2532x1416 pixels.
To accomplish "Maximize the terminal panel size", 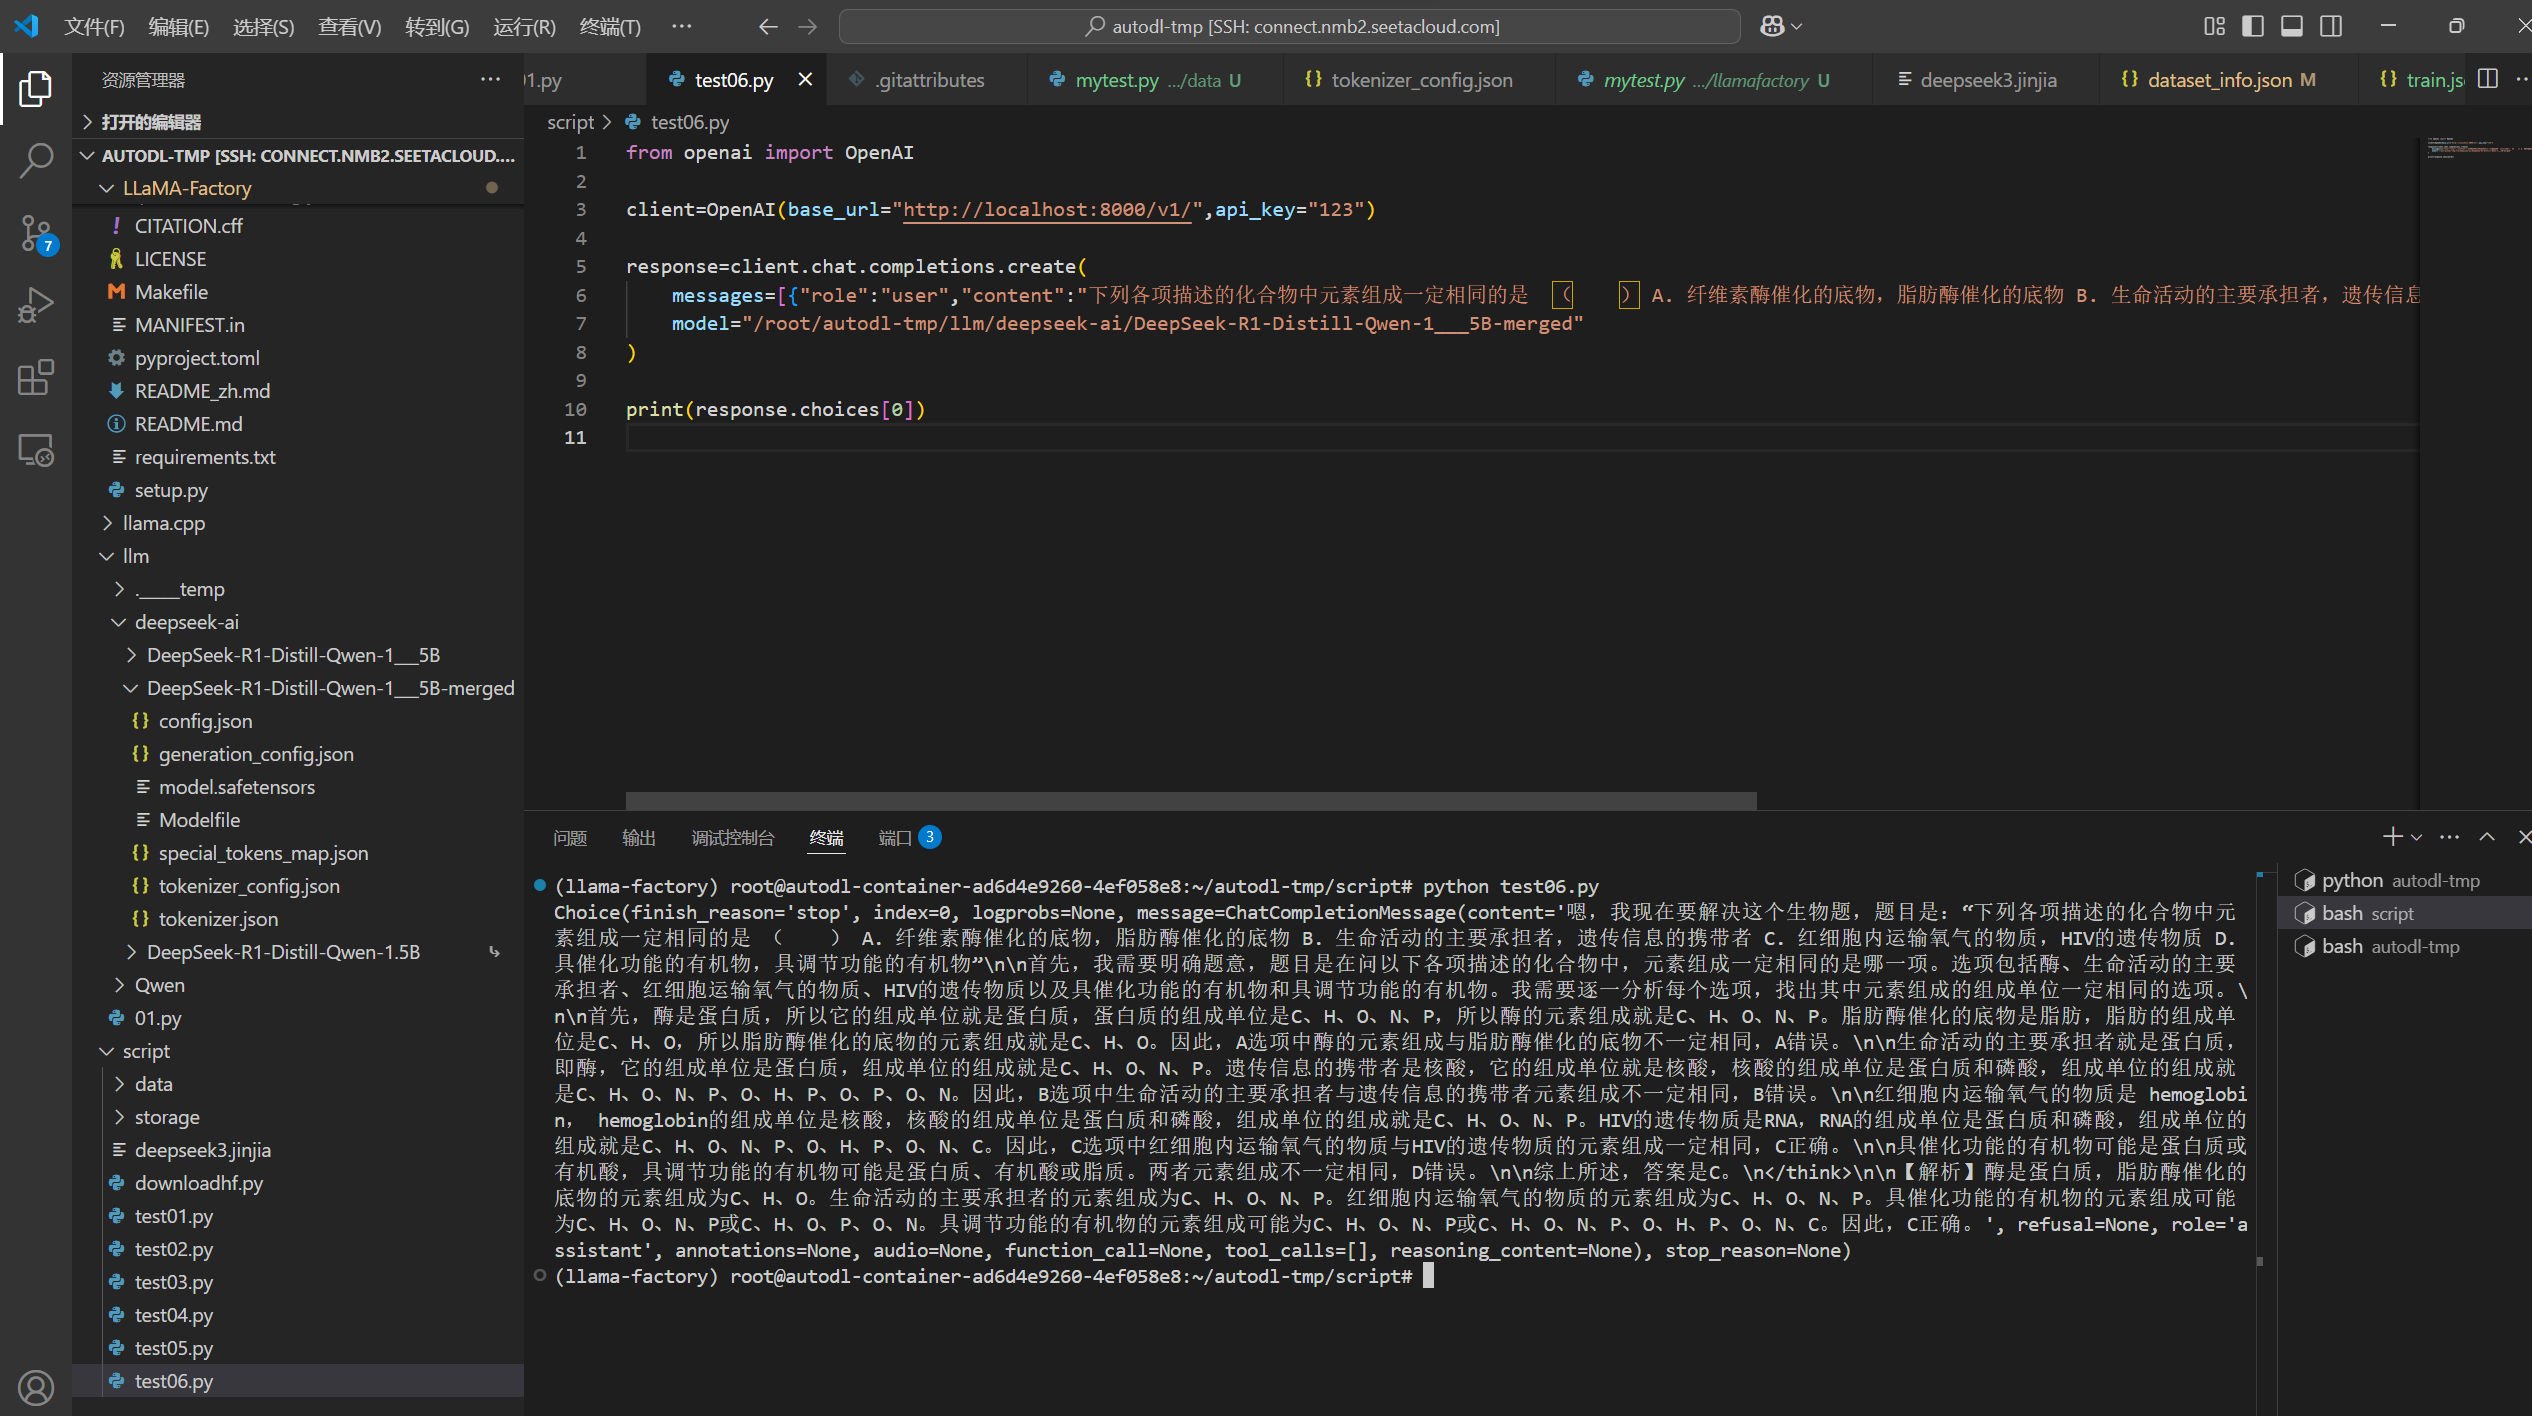I will tap(2487, 837).
